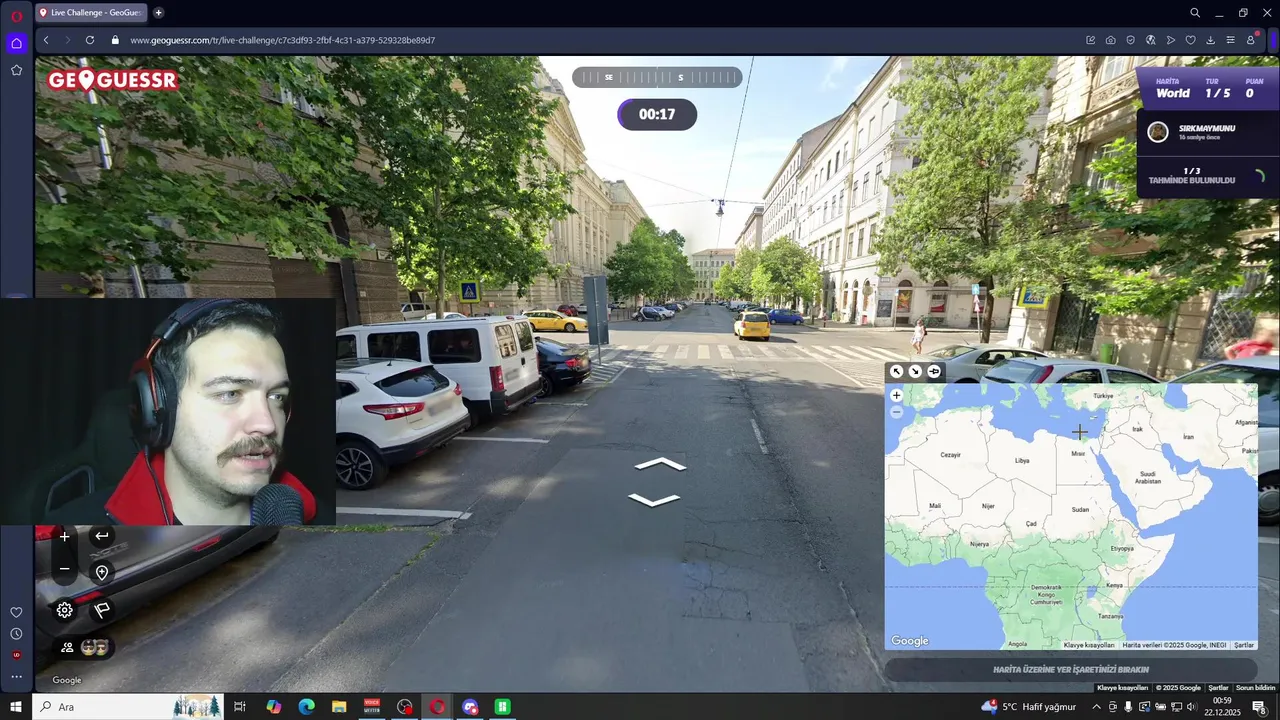Return to start flag button
The height and width of the screenshot is (720, 1280).
(102, 610)
